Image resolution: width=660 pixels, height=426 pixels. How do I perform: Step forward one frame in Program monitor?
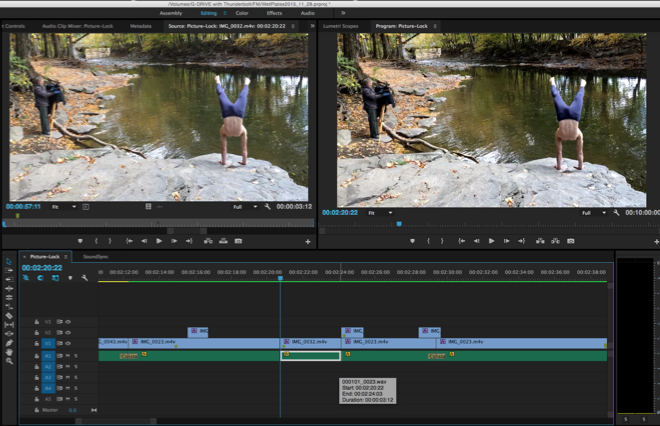[506, 241]
